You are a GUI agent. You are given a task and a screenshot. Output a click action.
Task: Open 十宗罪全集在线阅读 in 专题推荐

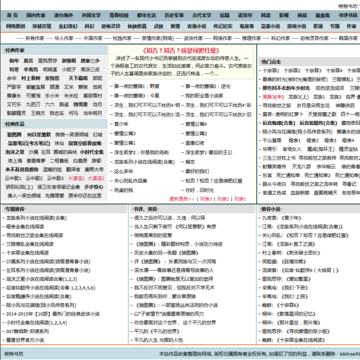tap(27, 253)
